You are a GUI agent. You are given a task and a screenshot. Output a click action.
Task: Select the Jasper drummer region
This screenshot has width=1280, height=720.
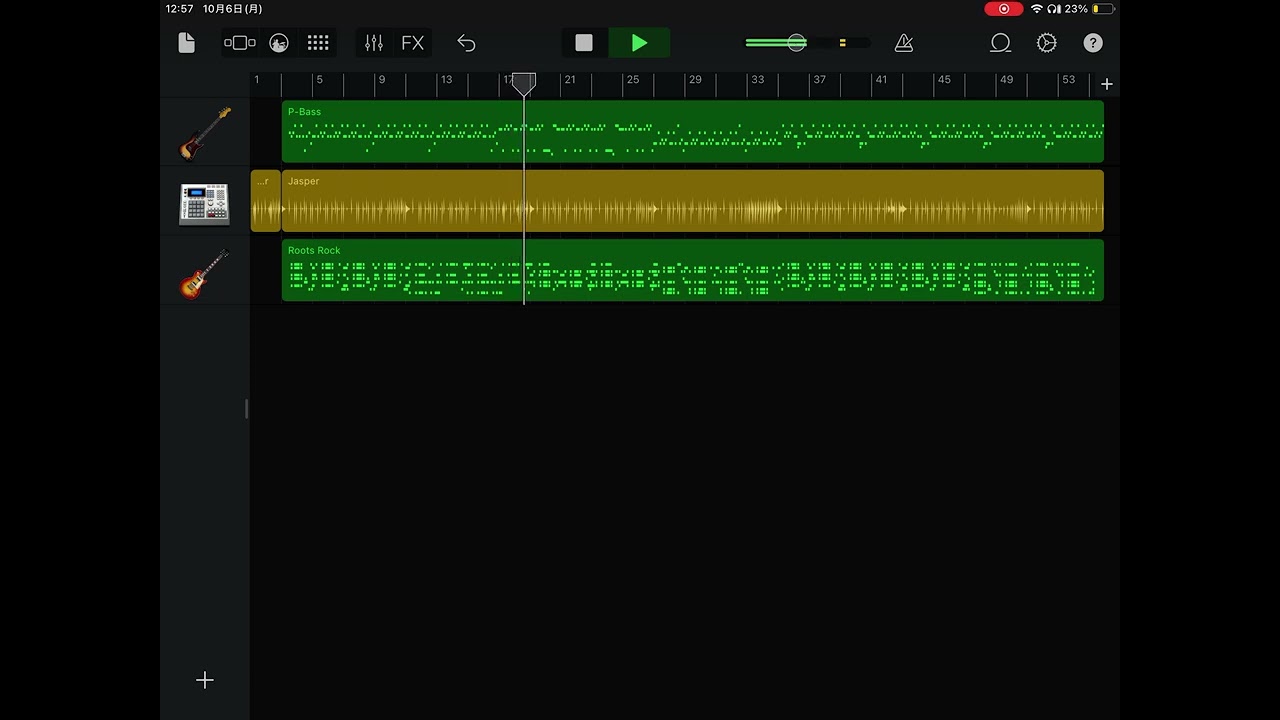[x=693, y=201]
